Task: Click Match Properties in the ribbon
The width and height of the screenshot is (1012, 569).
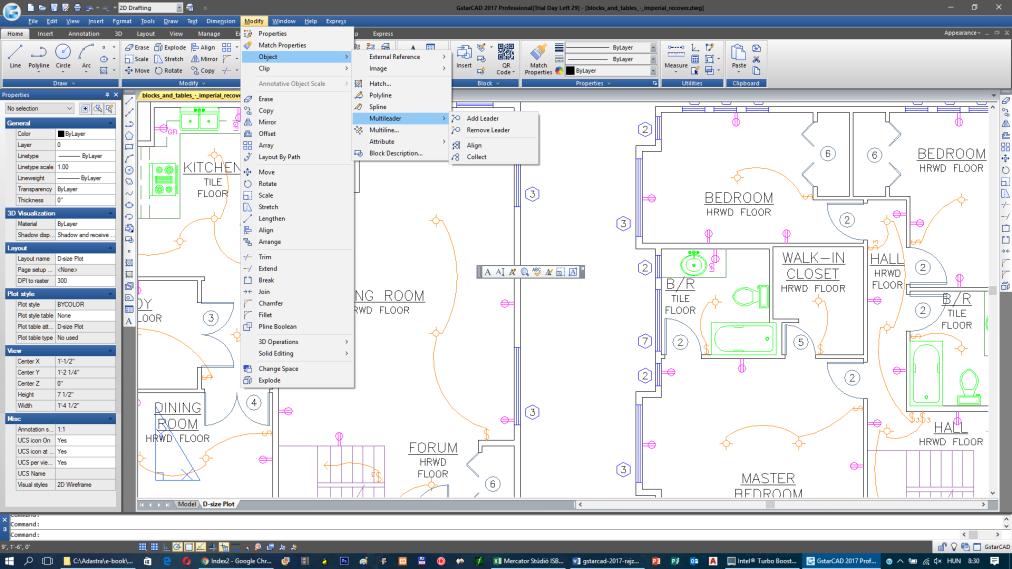Action: tap(538, 59)
